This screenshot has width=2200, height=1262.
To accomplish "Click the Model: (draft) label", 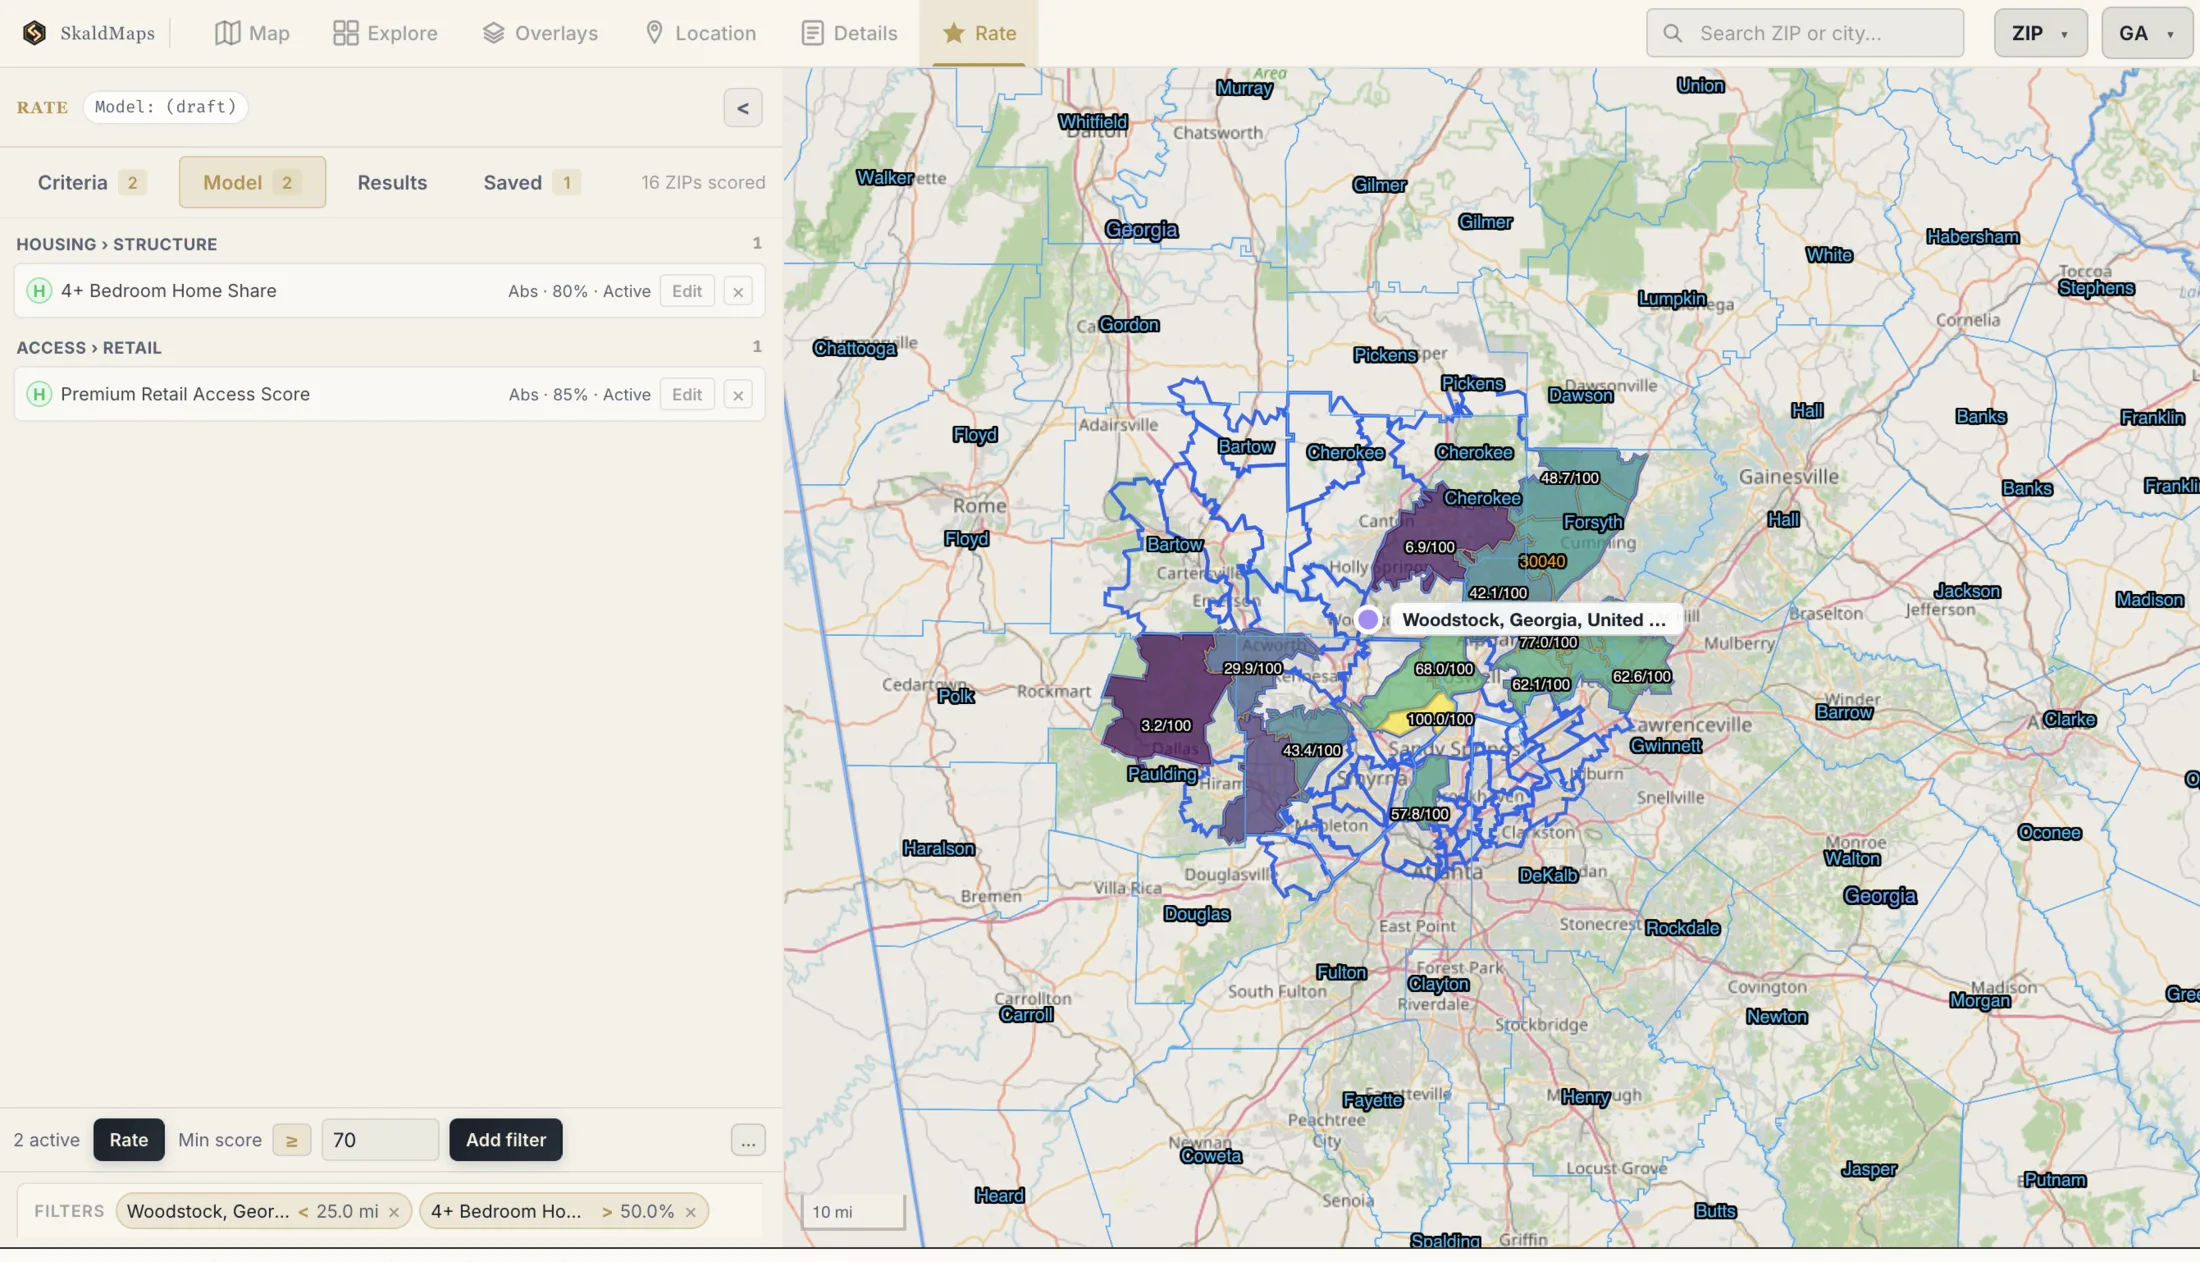I will pos(165,107).
